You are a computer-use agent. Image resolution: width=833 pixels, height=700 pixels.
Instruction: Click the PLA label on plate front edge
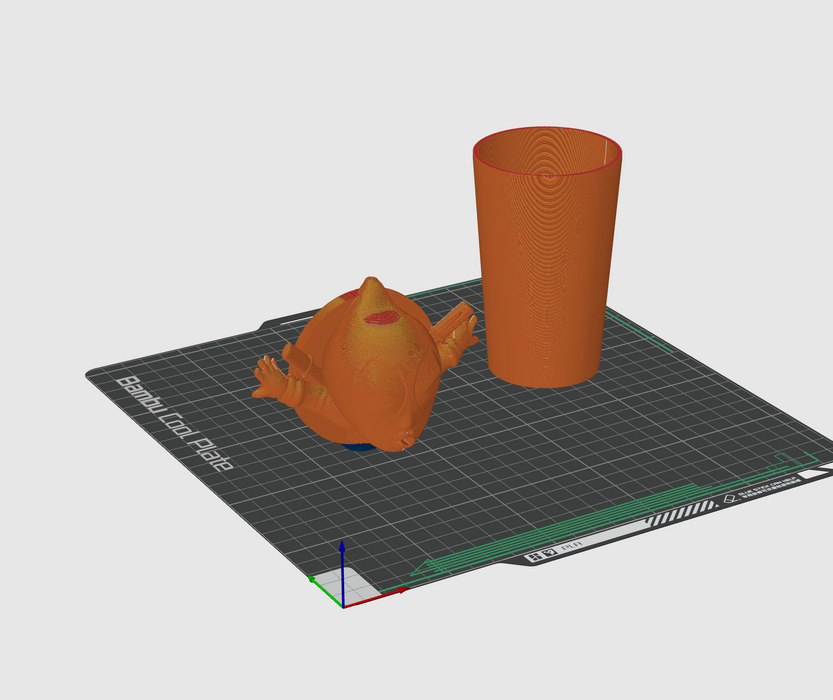tap(573, 547)
